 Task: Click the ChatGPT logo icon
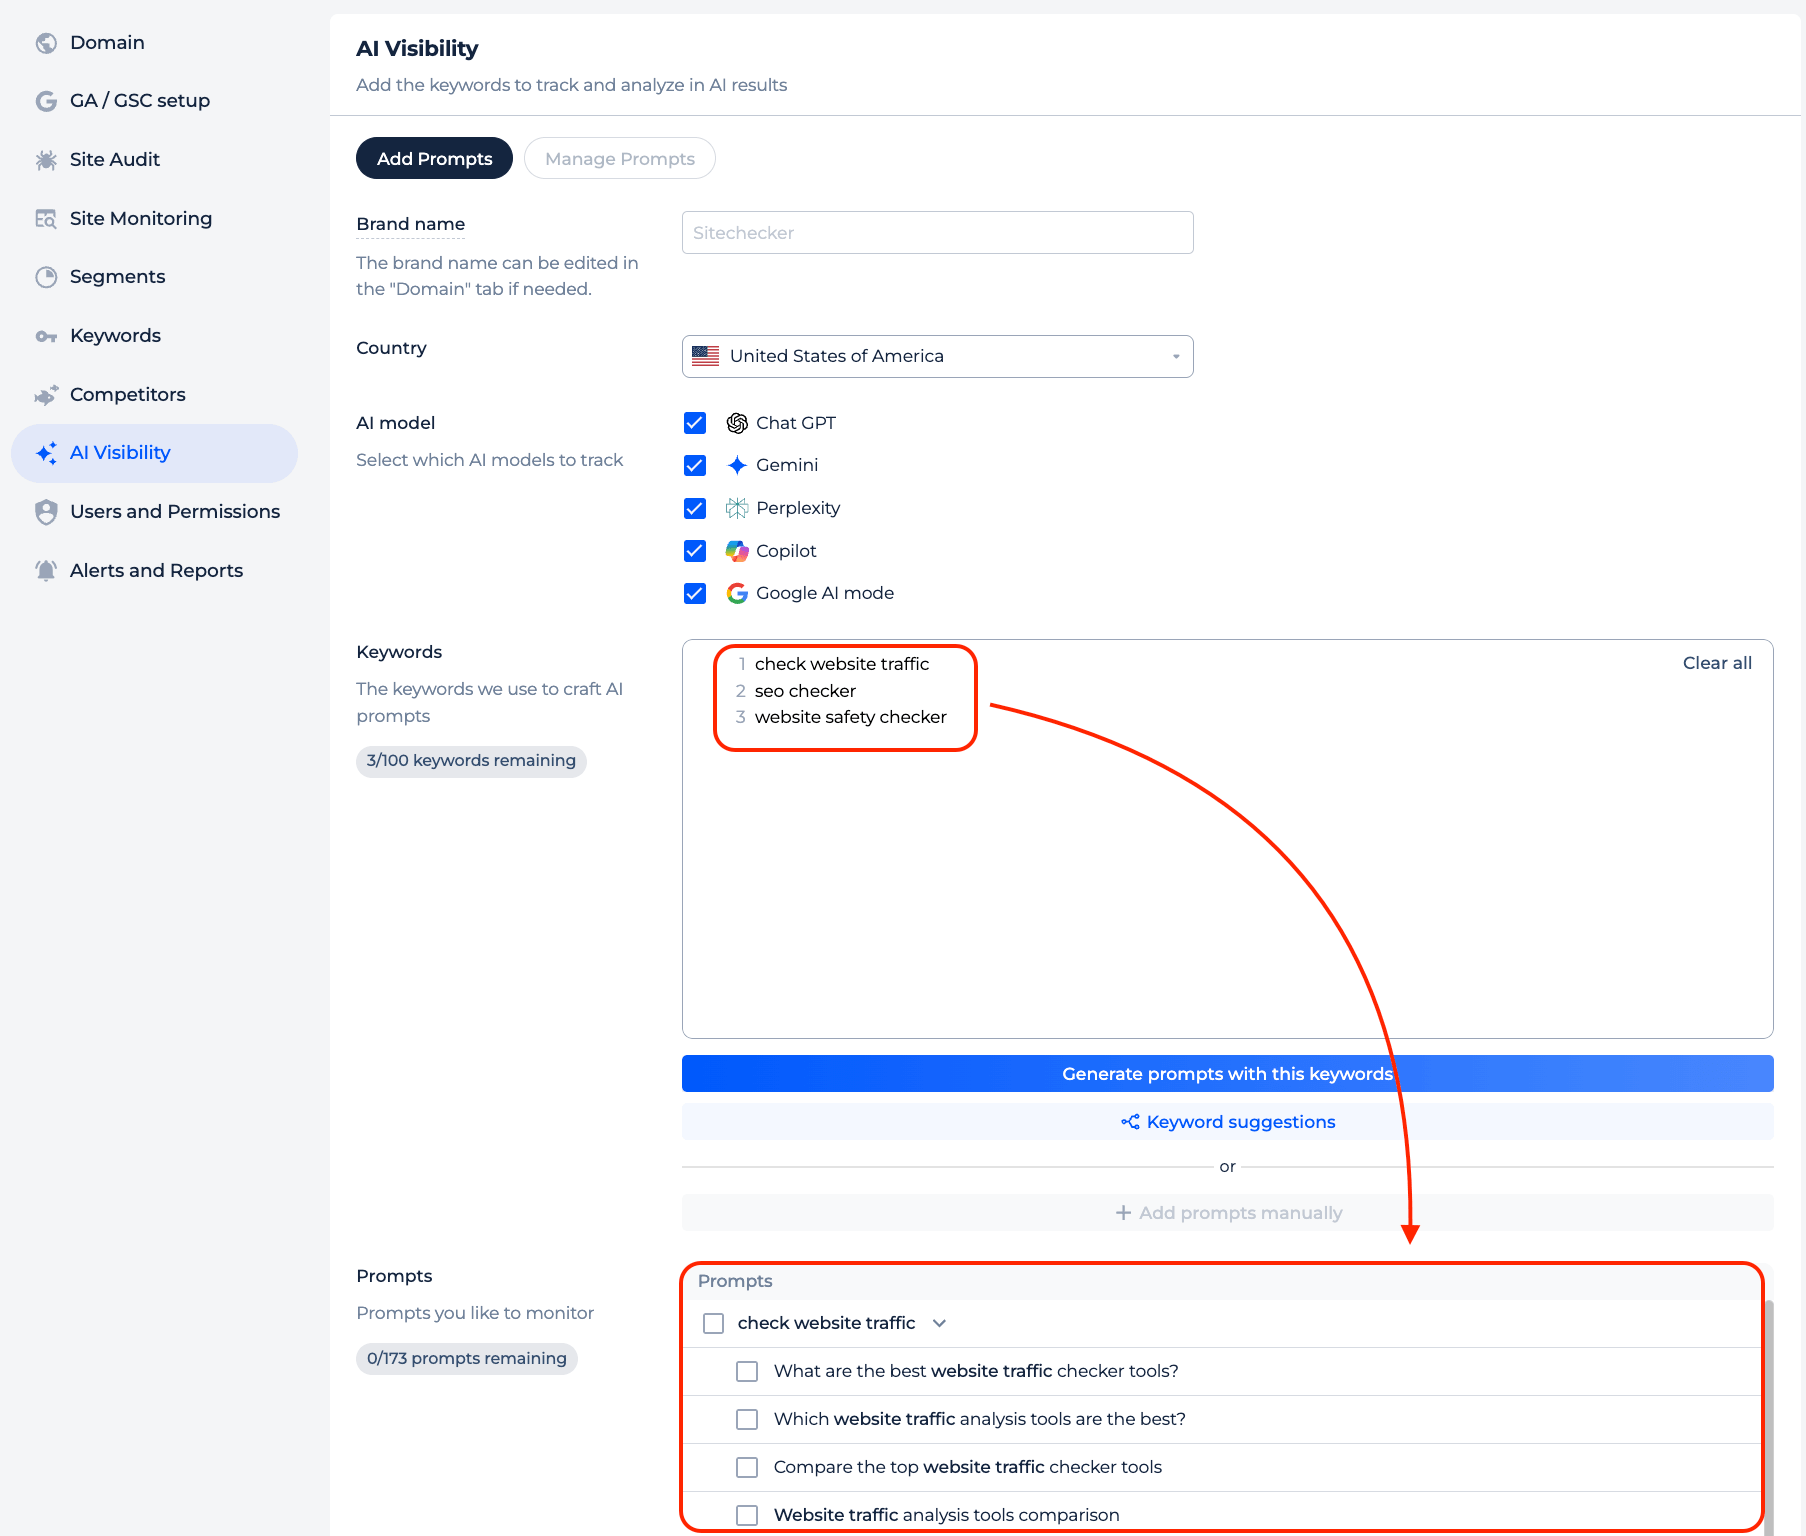737,423
